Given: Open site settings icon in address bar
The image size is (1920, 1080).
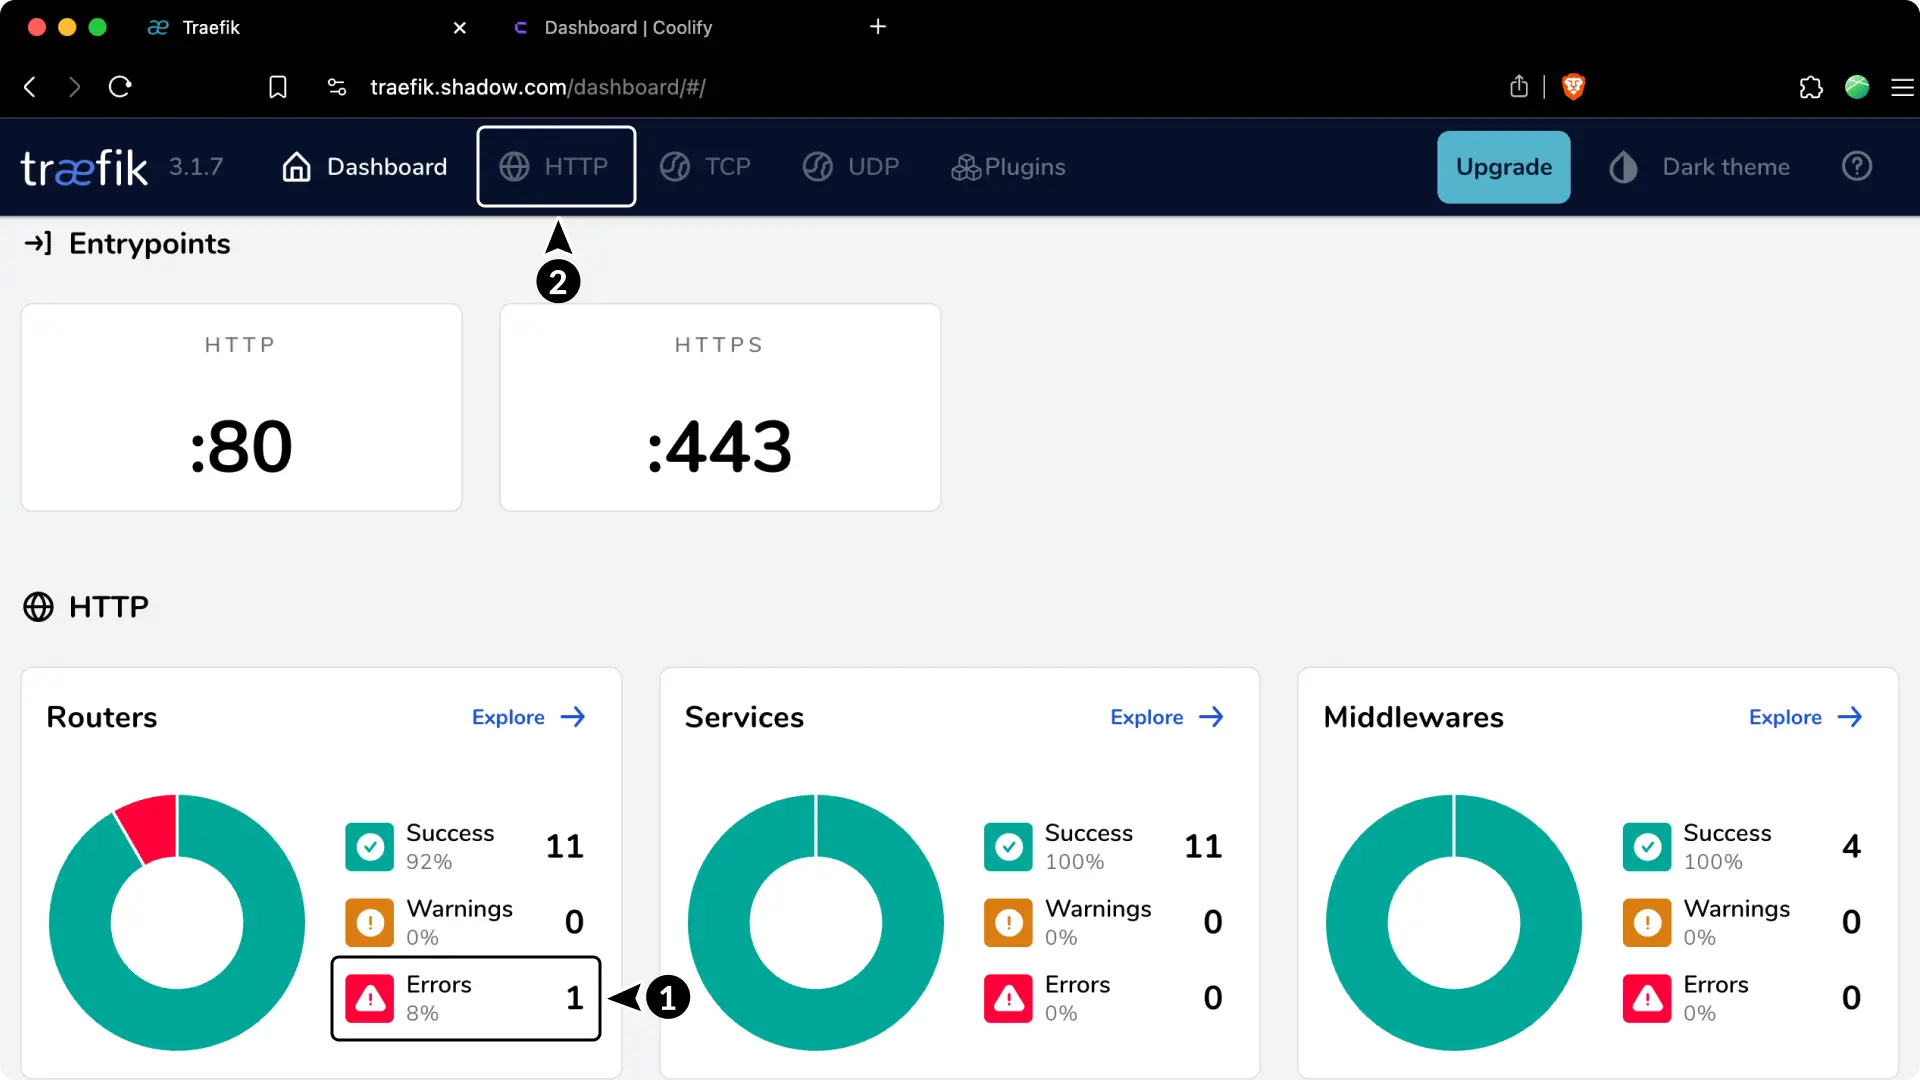Looking at the screenshot, I should (x=337, y=87).
